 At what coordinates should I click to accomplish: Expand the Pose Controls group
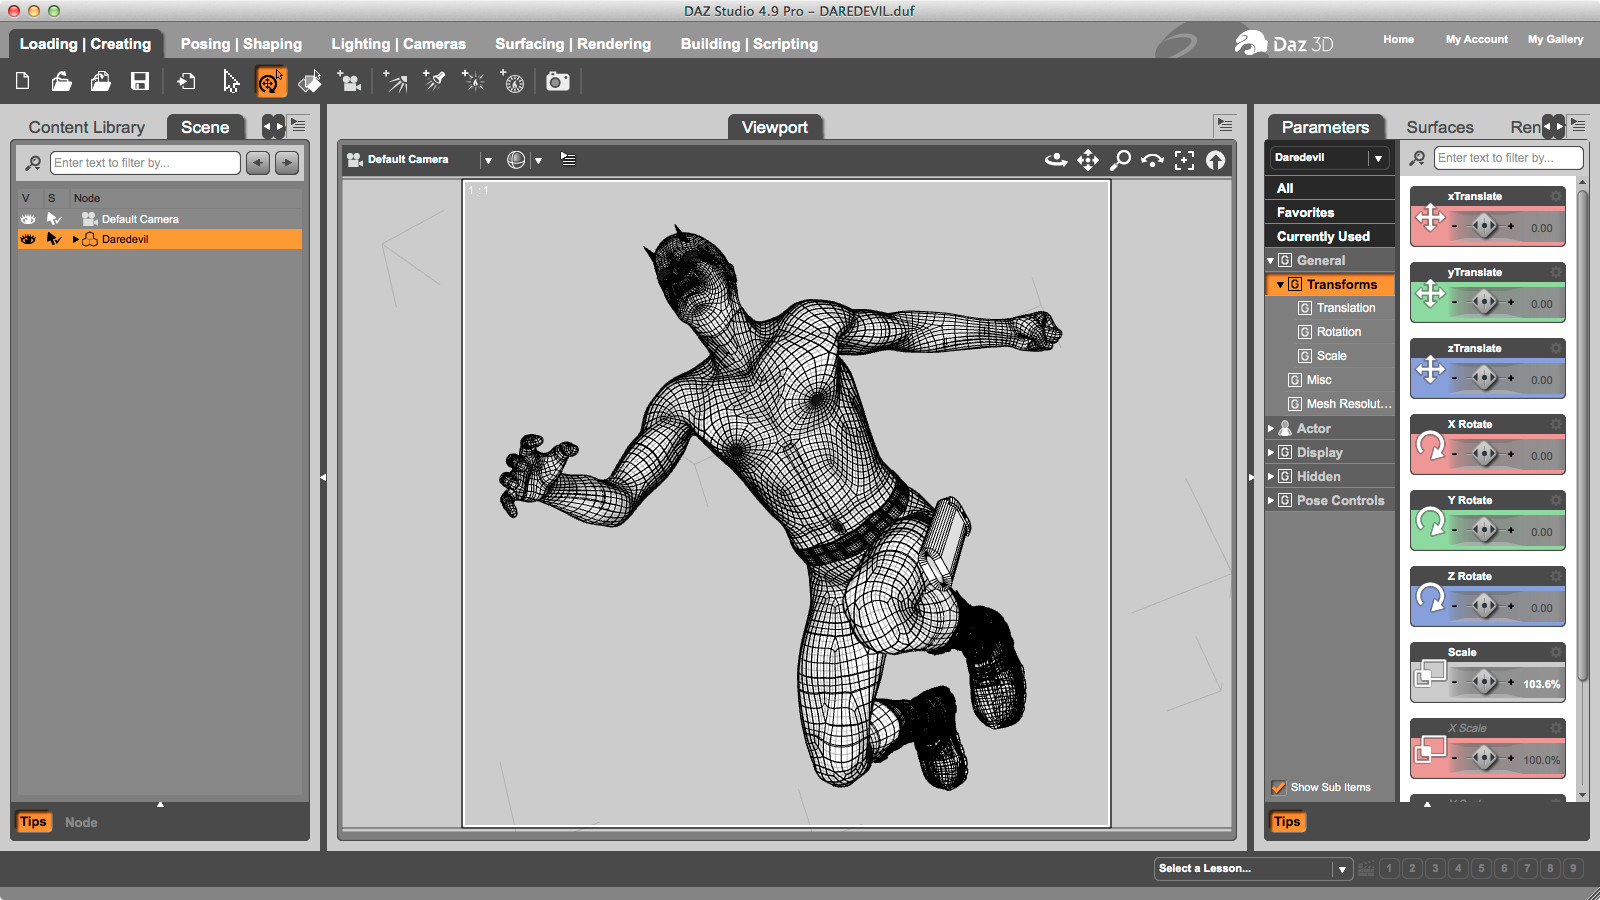tap(1271, 500)
